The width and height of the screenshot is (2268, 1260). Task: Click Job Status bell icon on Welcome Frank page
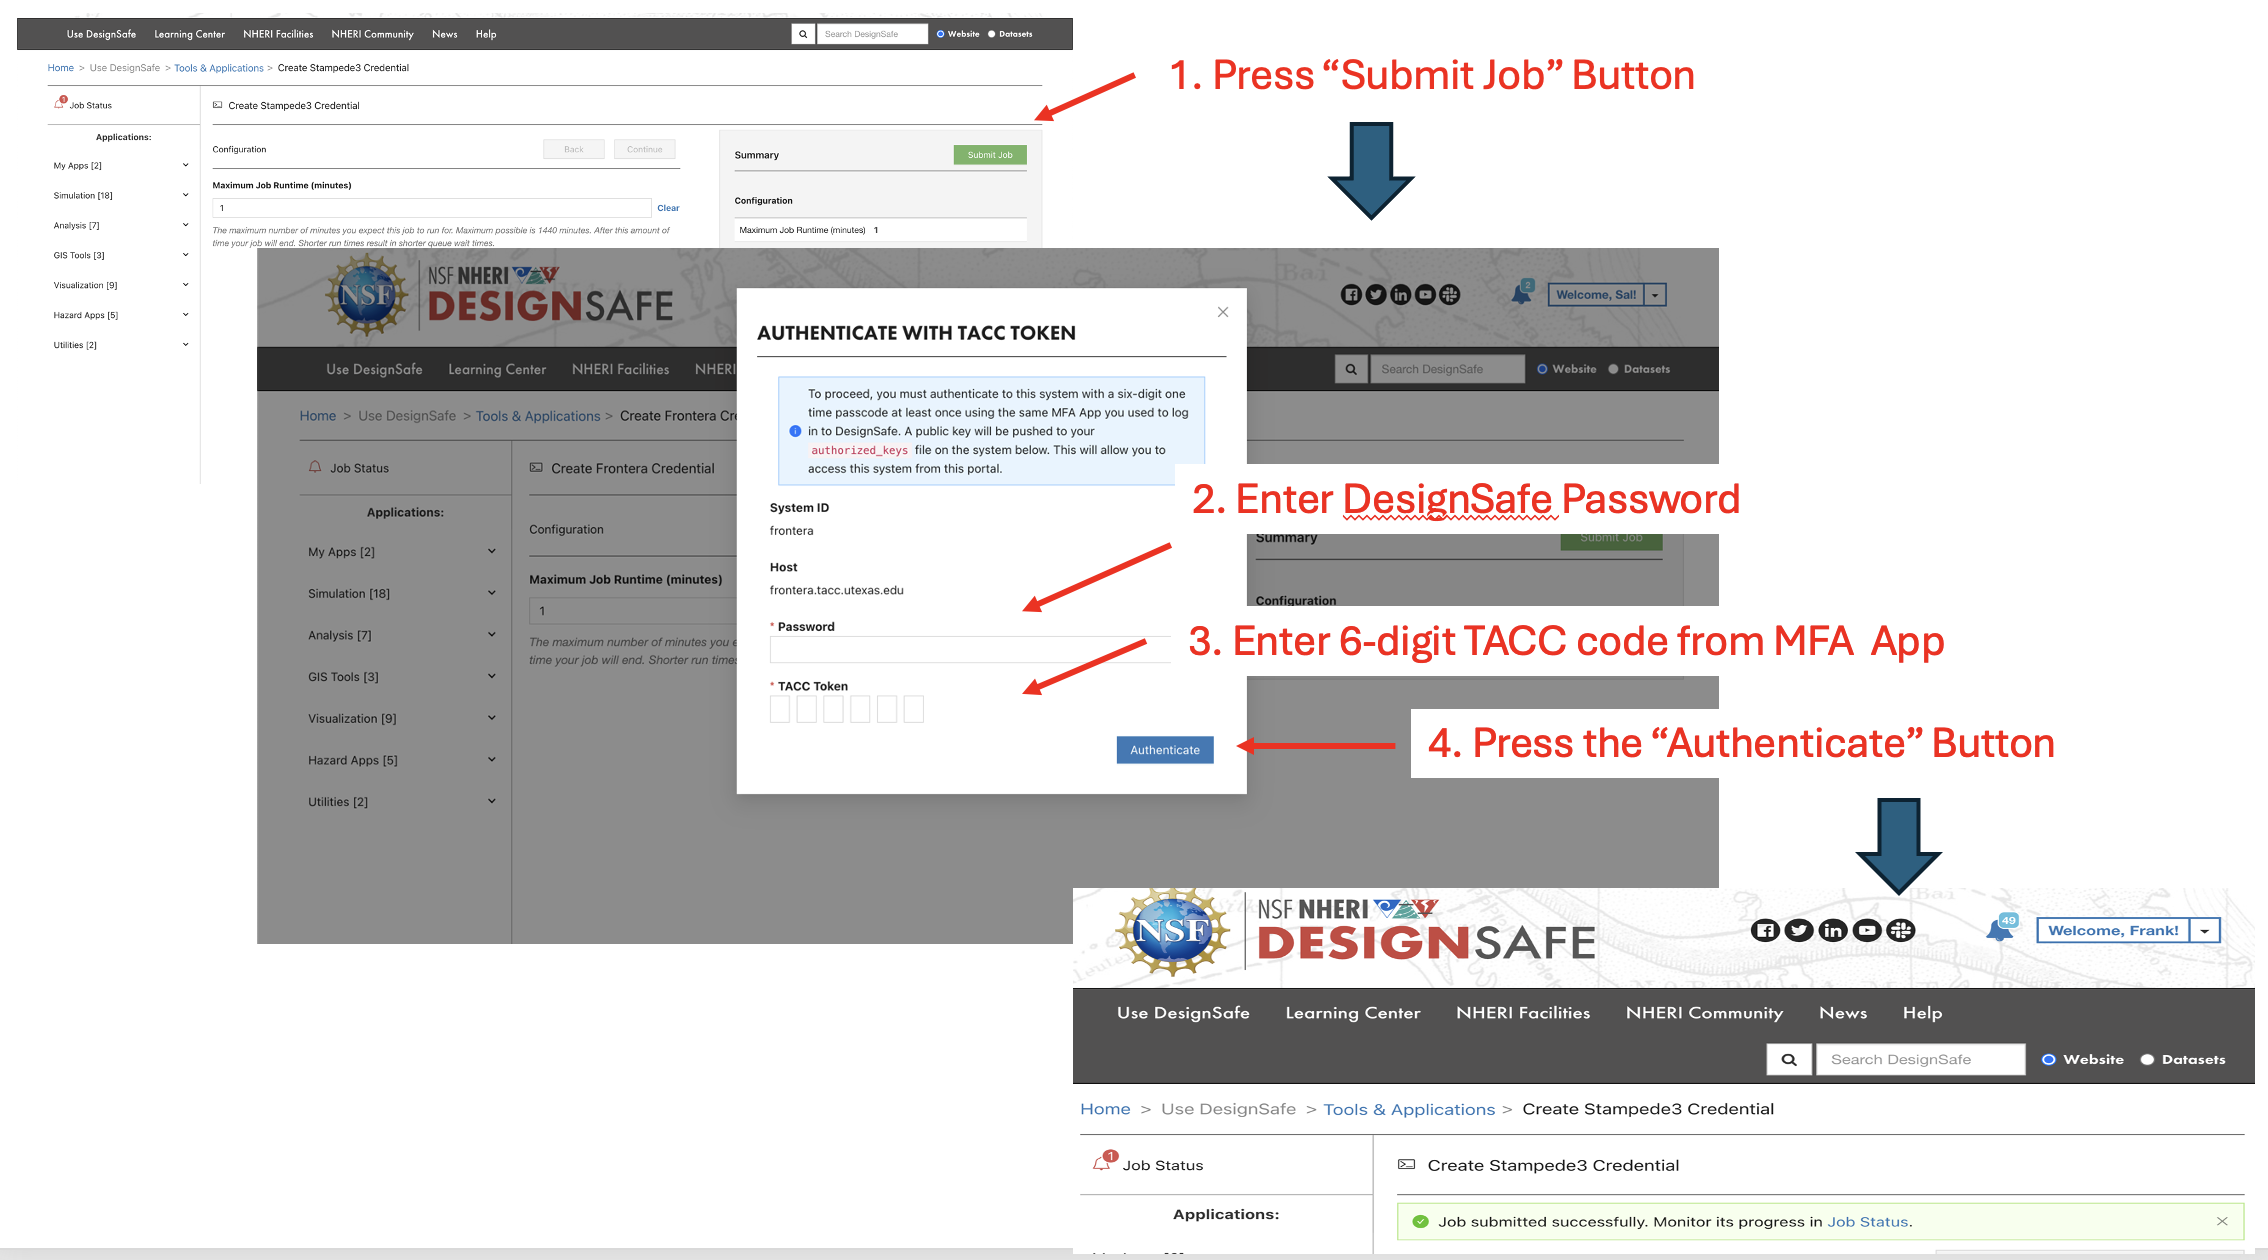click(1103, 1163)
